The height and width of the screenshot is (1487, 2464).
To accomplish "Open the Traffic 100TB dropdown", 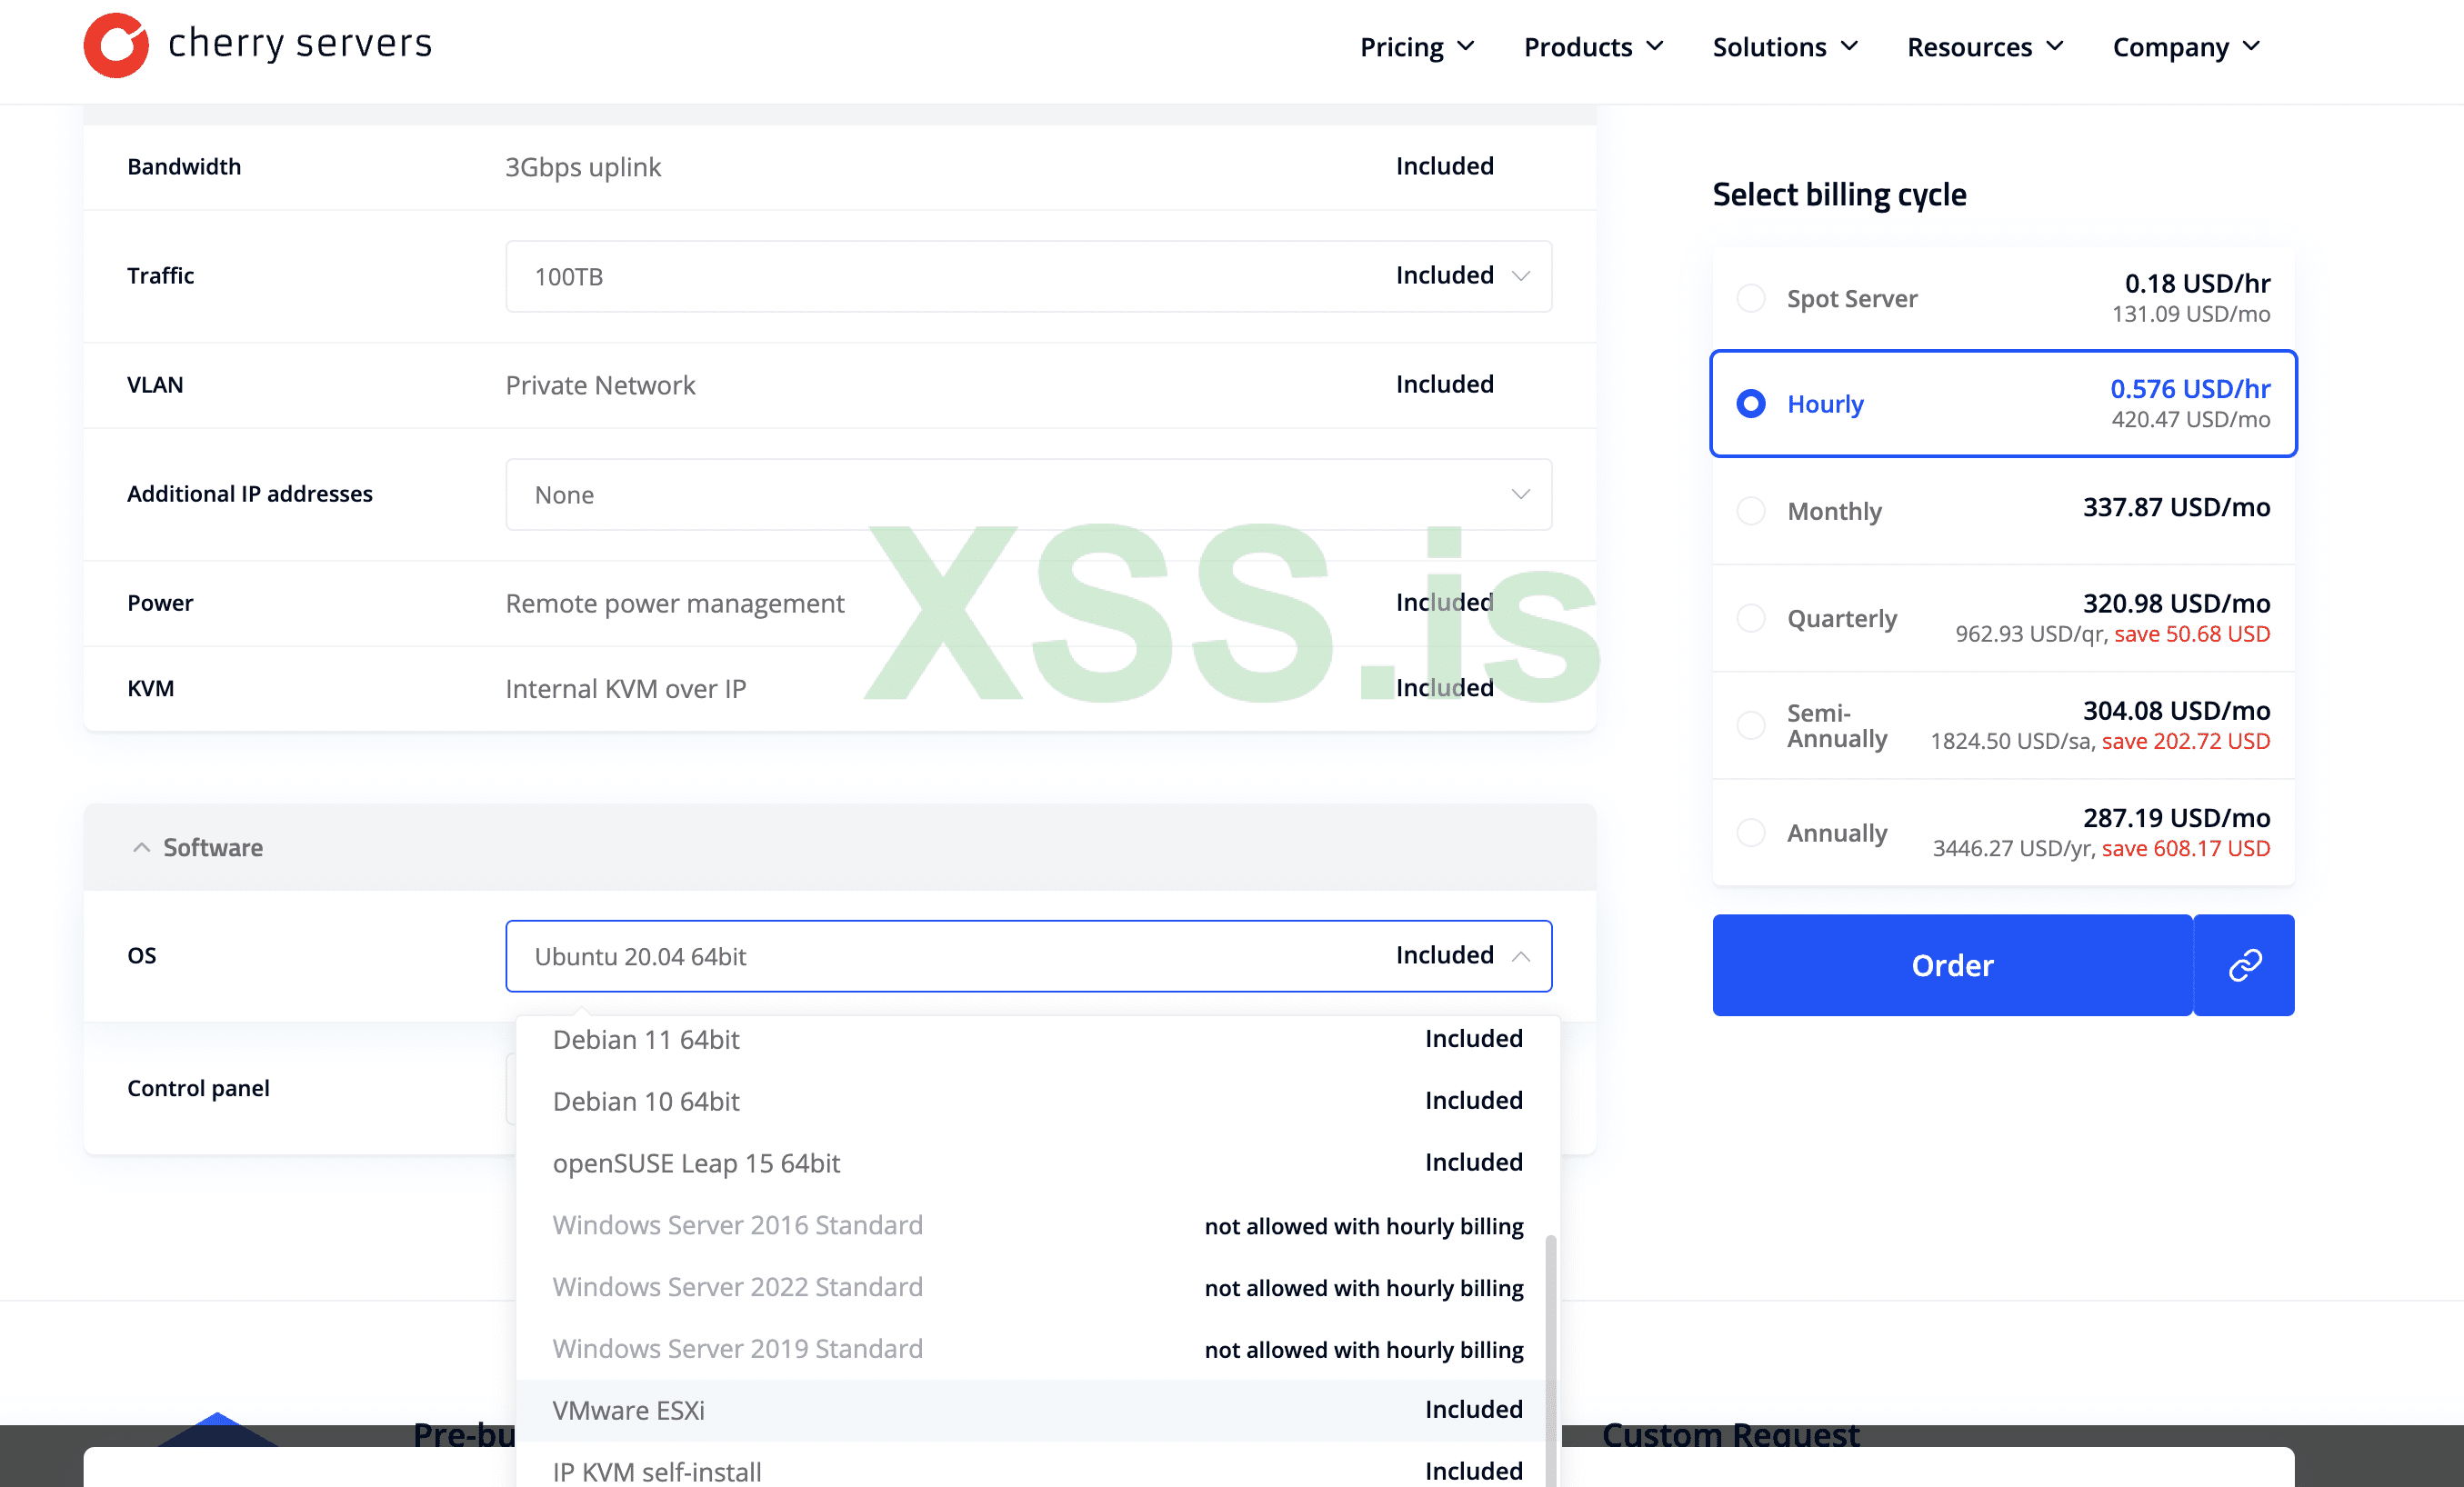I will (1028, 276).
